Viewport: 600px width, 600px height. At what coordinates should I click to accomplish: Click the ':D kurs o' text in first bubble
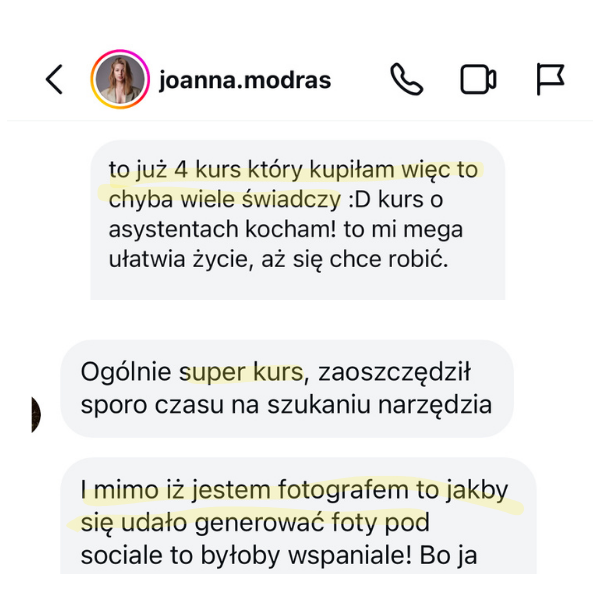pos(396,200)
